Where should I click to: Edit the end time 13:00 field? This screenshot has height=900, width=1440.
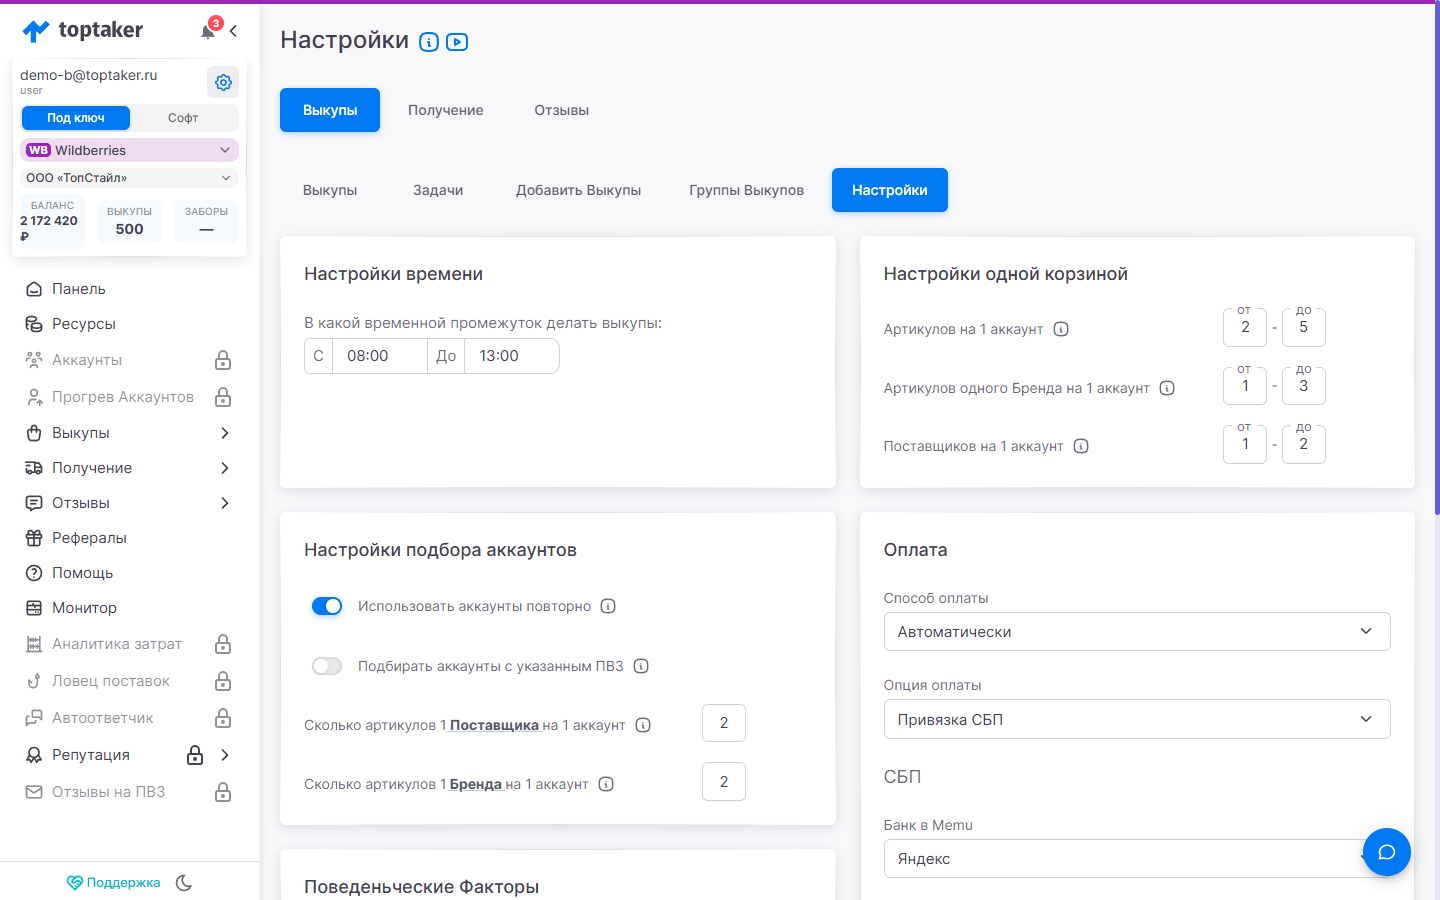[x=512, y=356]
